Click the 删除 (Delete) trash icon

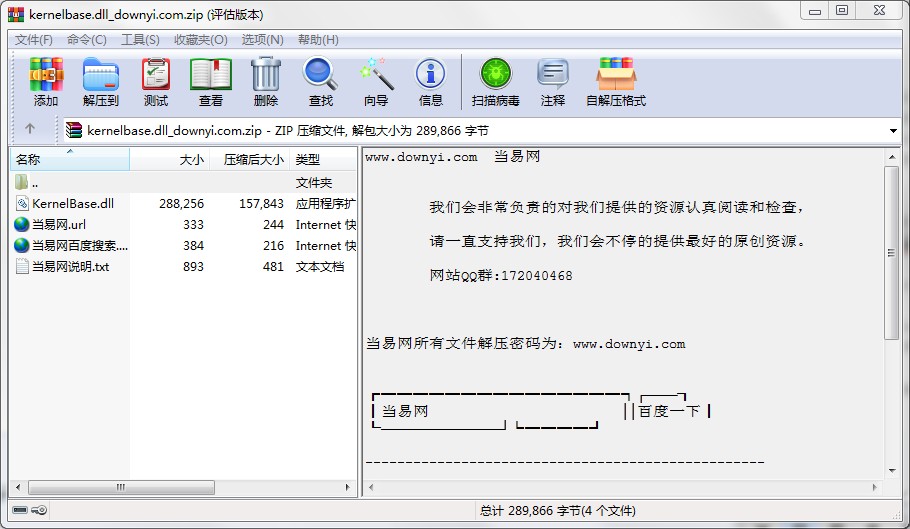(x=266, y=75)
